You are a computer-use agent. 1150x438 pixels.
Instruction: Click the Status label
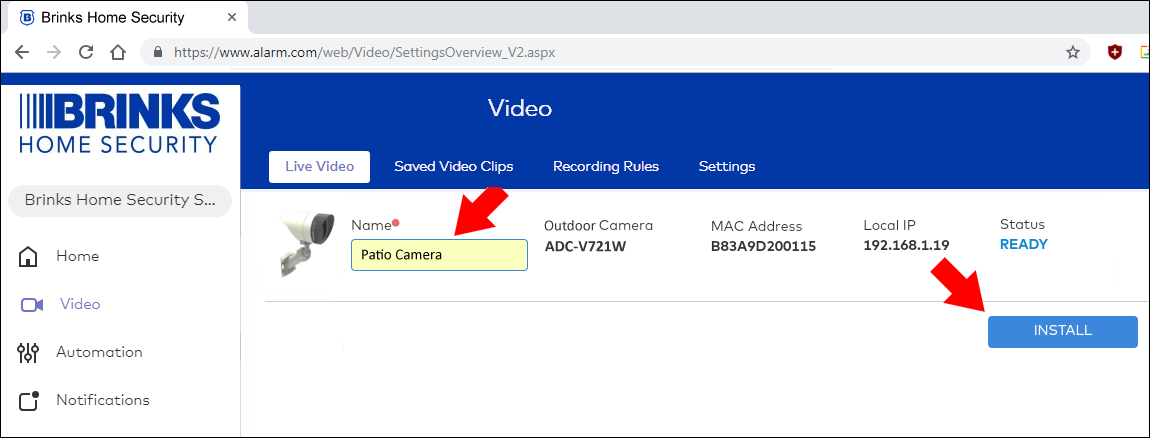tap(1022, 225)
